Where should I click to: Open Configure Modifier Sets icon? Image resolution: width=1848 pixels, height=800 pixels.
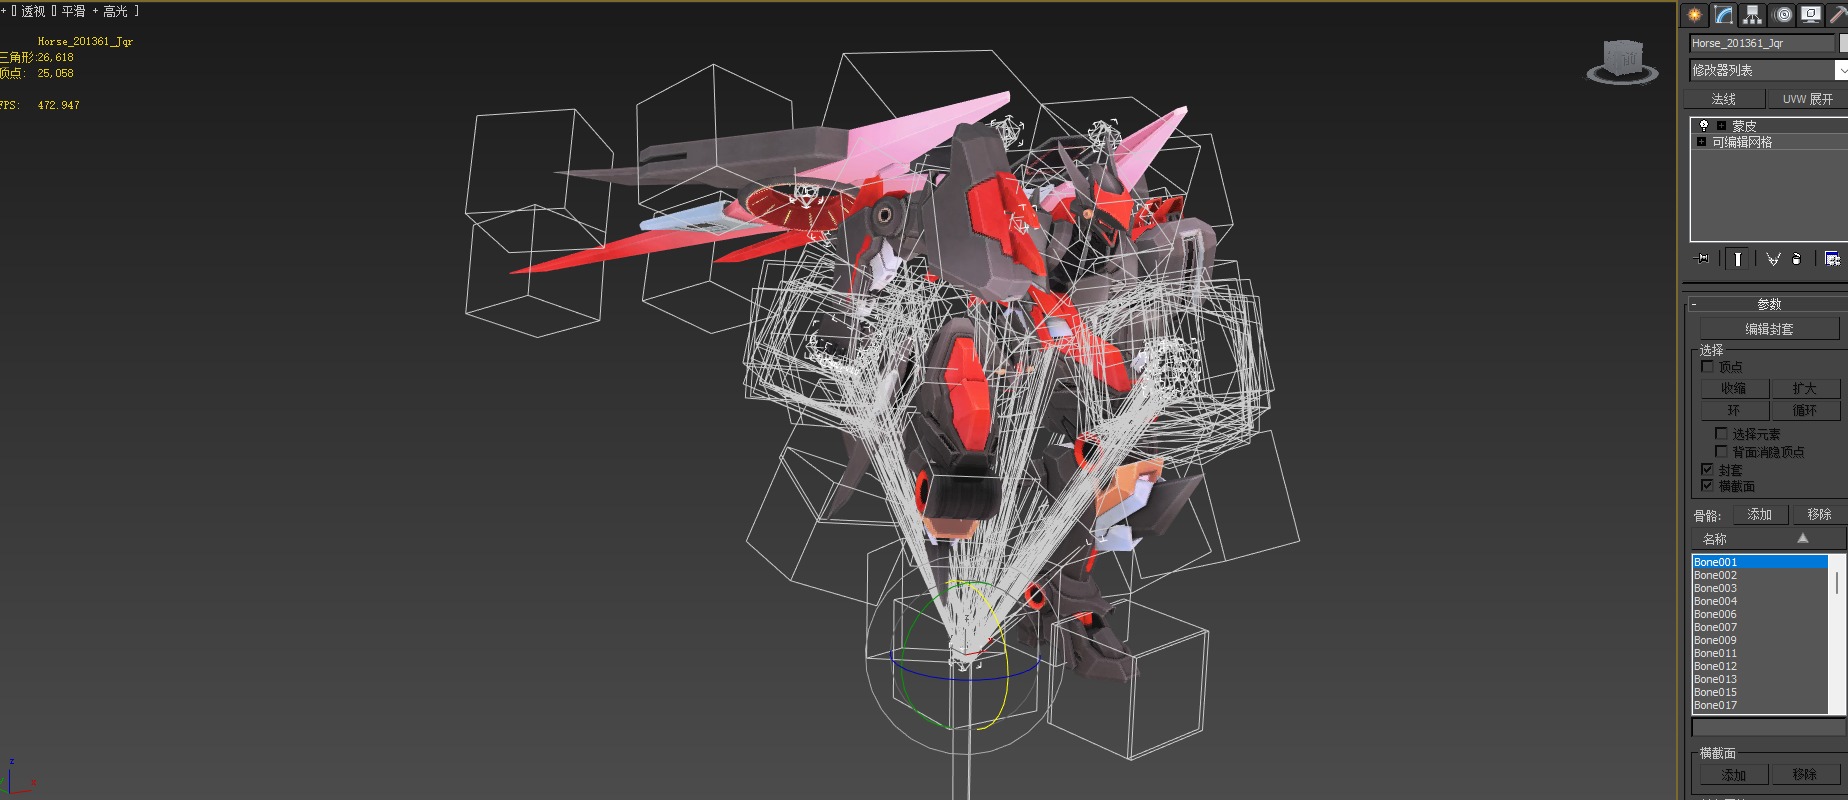[x=1833, y=259]
